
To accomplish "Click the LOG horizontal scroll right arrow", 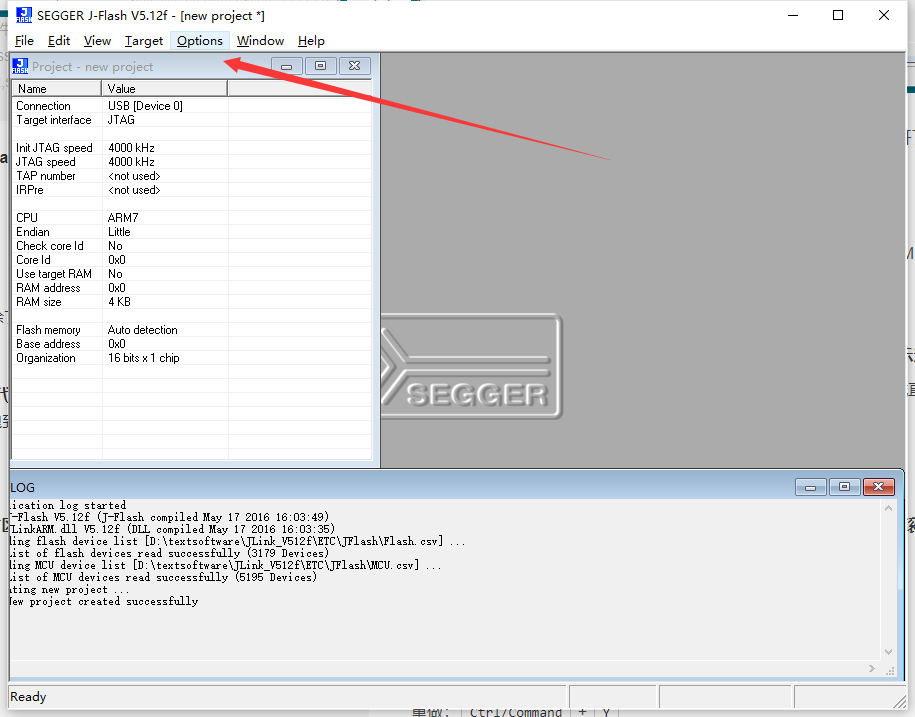I will 872,669.
